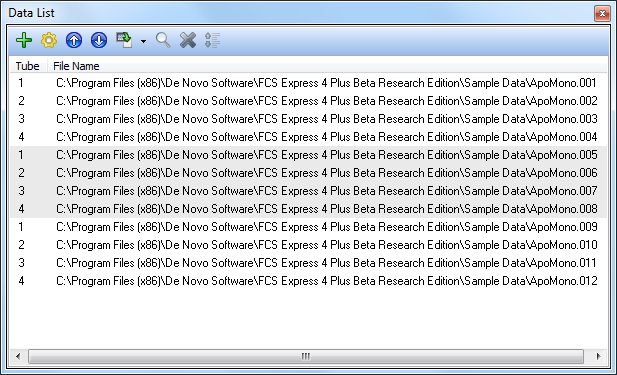This screenshot has width=617, height=375.
Task: Select the row ending ApoMono.008
Action: pyautogui.click(x=308, y=209)
